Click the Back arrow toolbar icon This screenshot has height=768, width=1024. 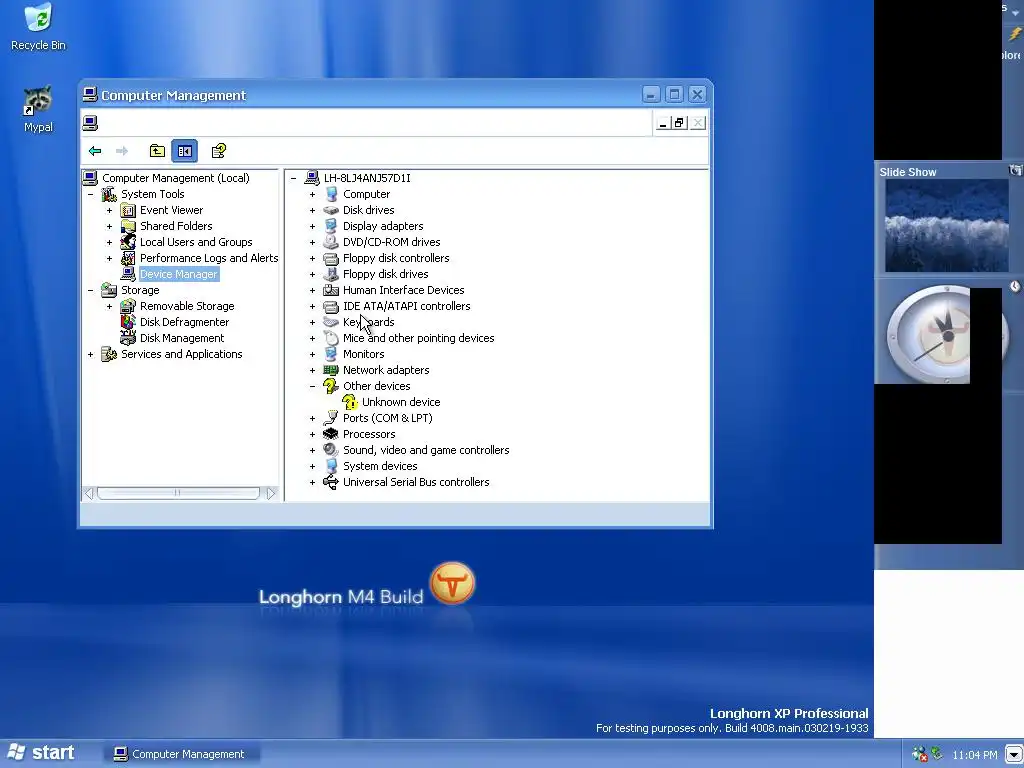click(95, 151)
